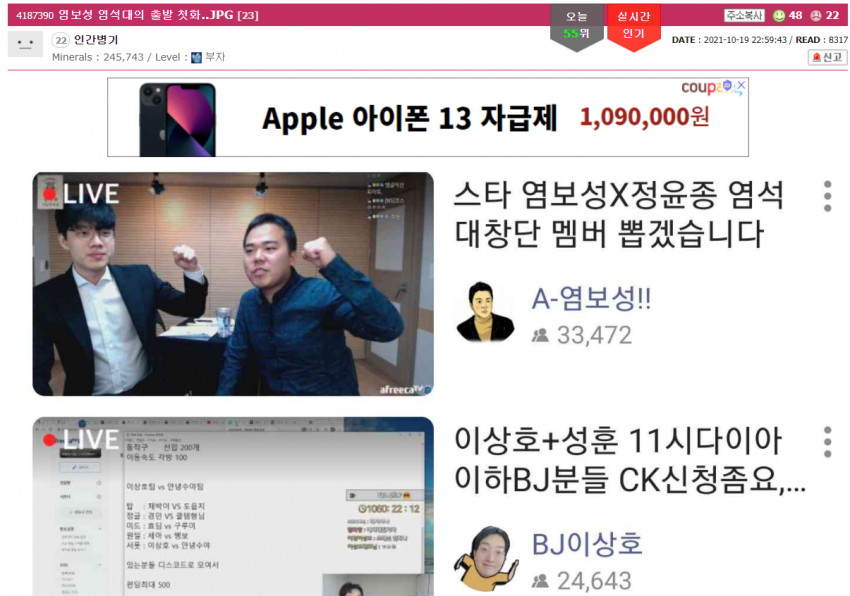The image size is (850, 596).
Task: Click the iPhone 13 product image in ad
Action: pos(178,119)
